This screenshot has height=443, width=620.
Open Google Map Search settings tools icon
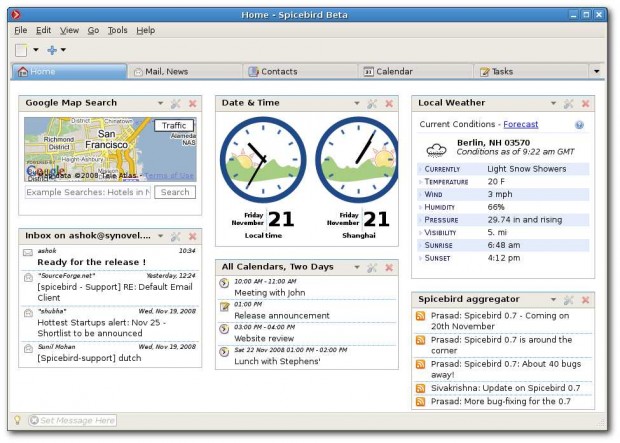tap(176, 104)
